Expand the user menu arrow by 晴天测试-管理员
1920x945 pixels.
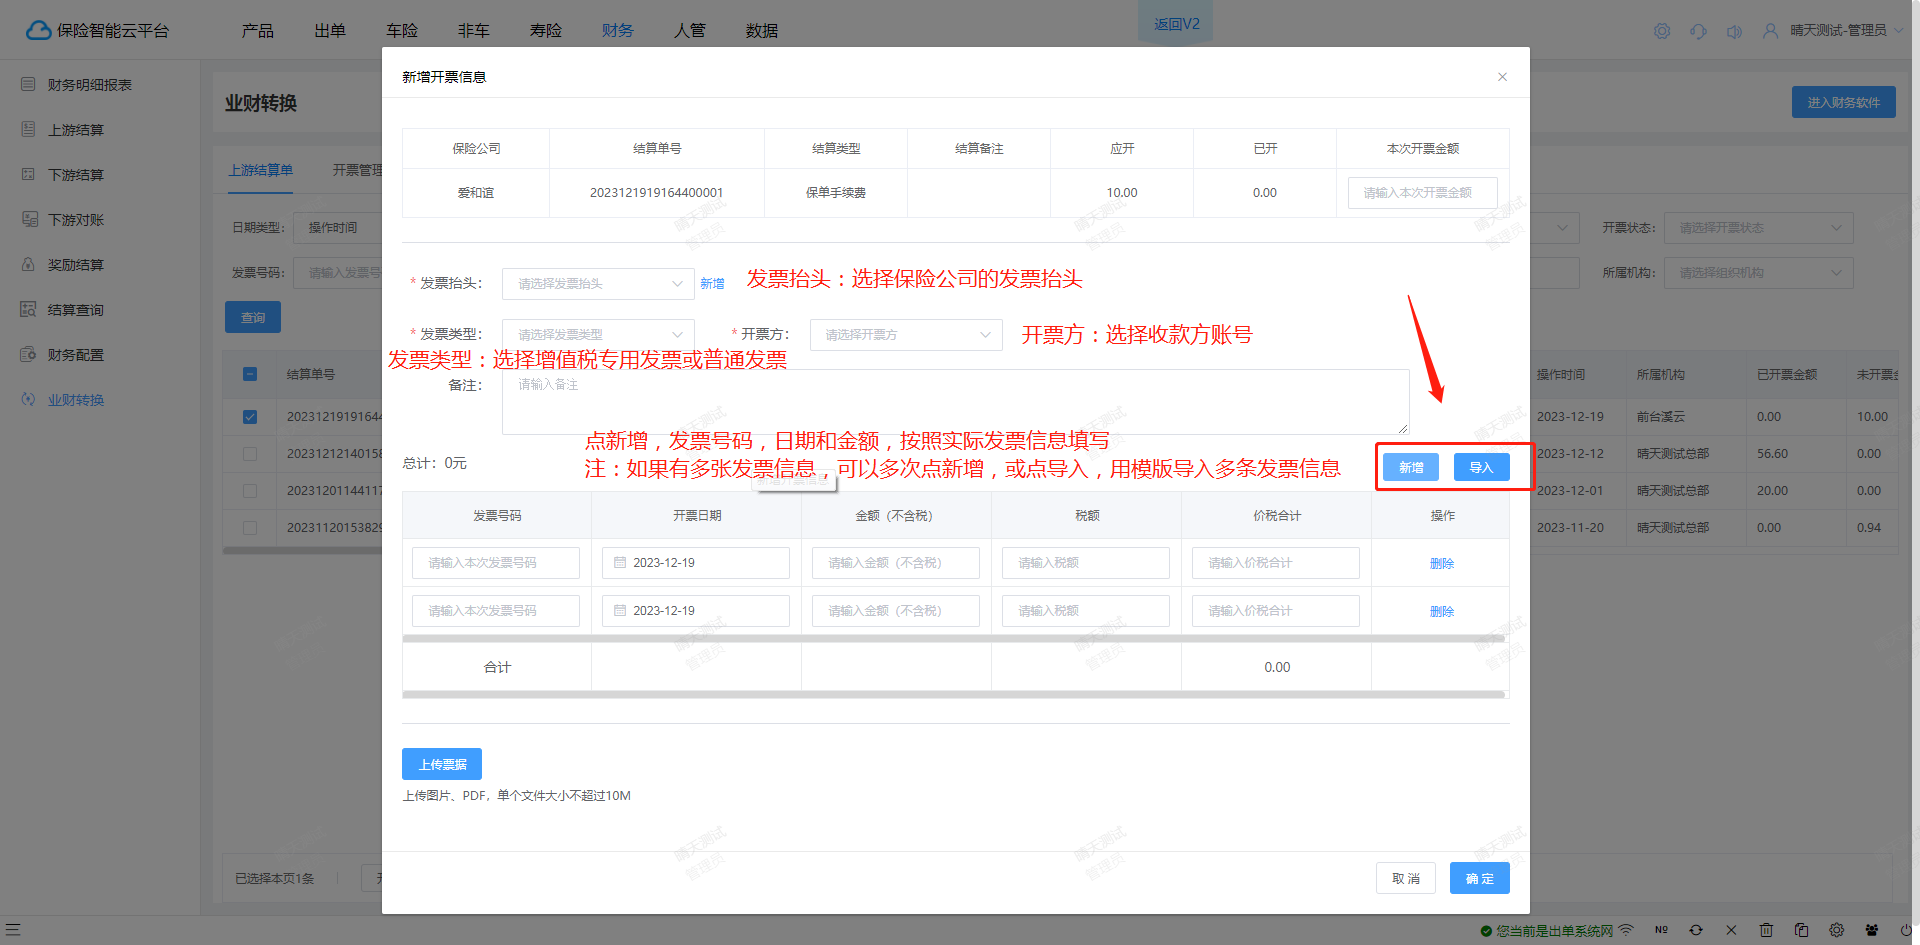pyautogui.click(x=1899, y=31)
